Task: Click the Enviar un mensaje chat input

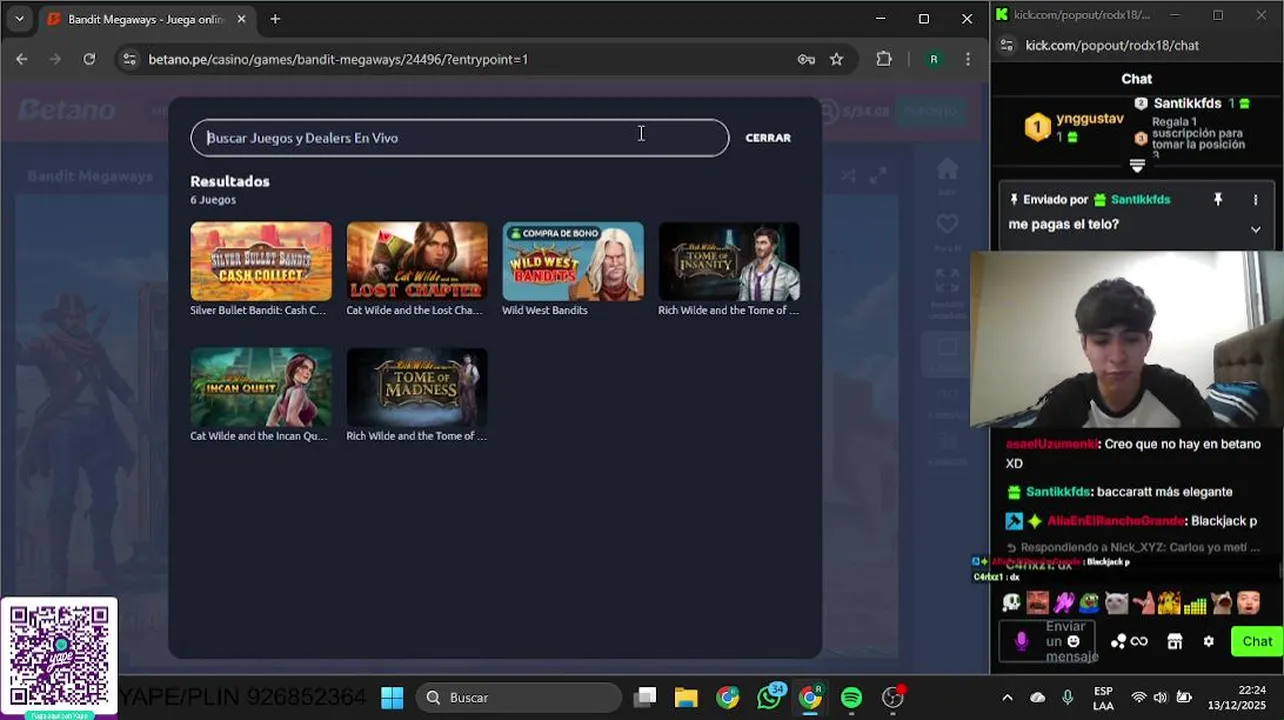Action: (1047, 642)
